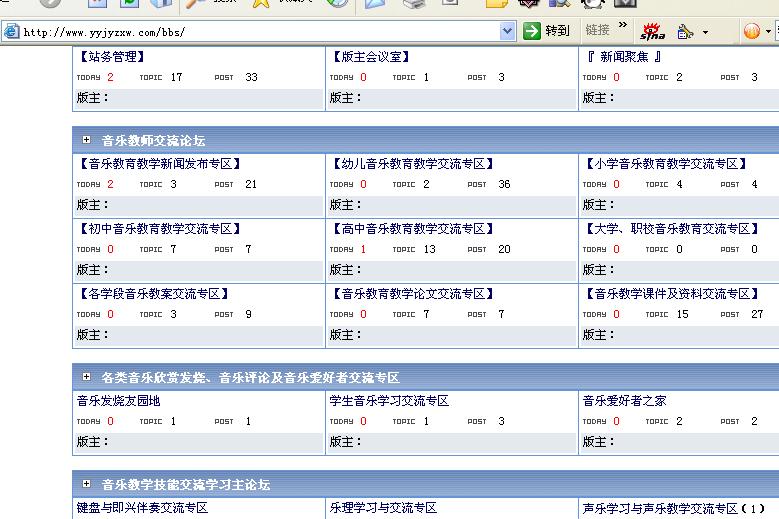Viewport: 779px width, 519px height.
Task: Open 【小学音乐教育教学交流专区】 forum
Action: point(666,164)
